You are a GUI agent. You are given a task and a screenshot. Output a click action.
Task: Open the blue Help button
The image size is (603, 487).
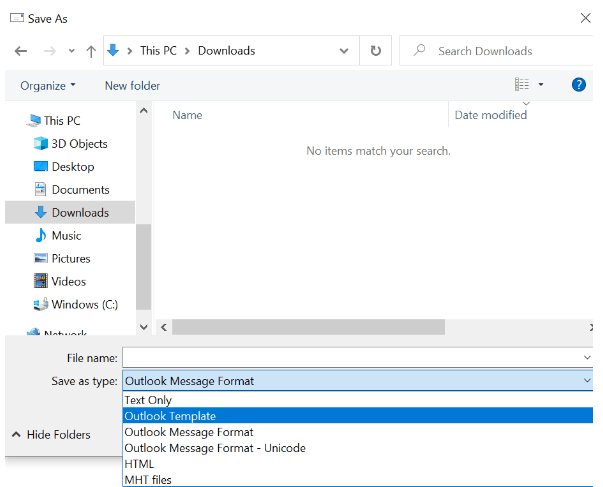tap(579, 85)
